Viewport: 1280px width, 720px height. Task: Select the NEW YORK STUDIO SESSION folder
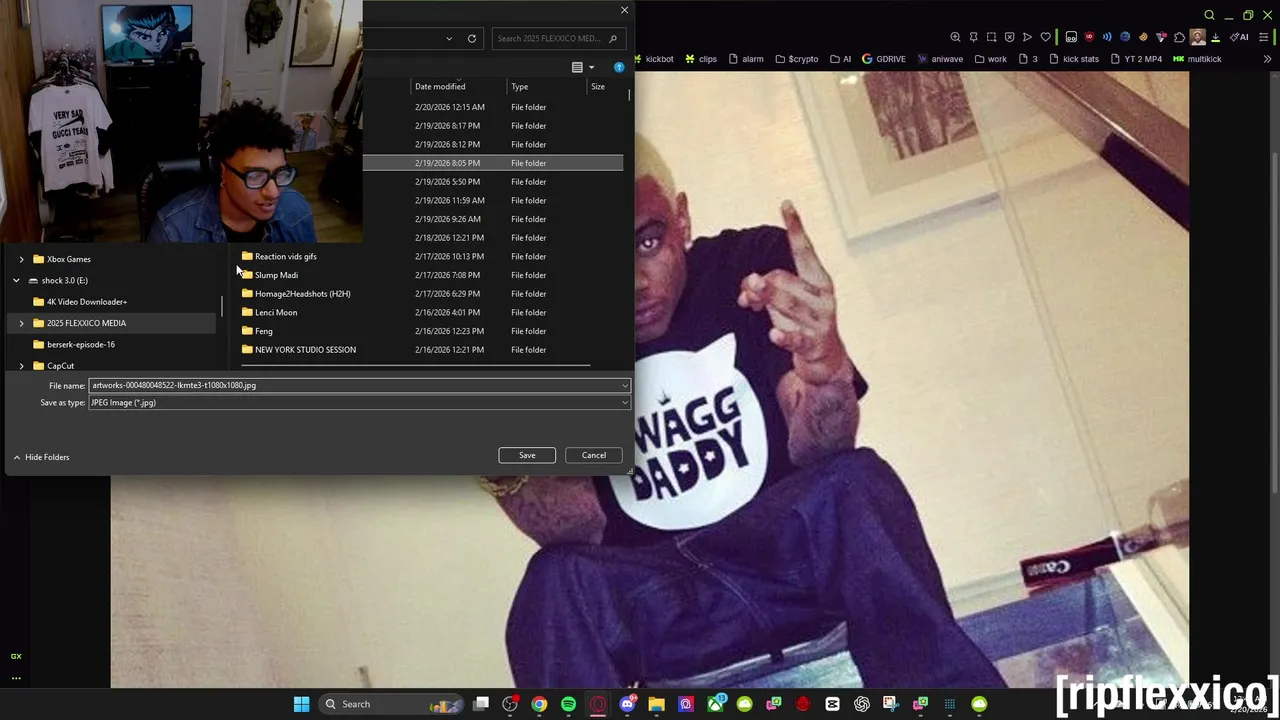298,350
